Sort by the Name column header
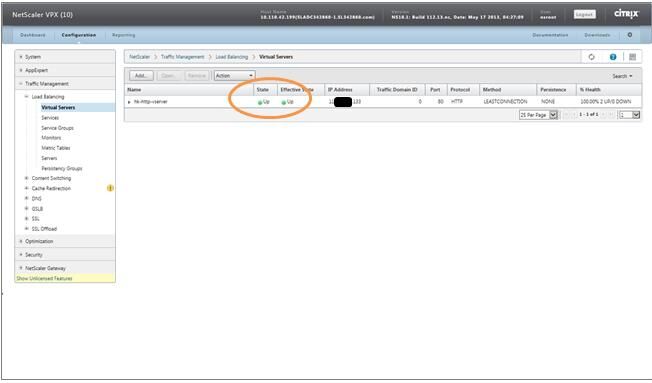Image resolution: width=652 pixels, height=383 pixels. point(189,90)
